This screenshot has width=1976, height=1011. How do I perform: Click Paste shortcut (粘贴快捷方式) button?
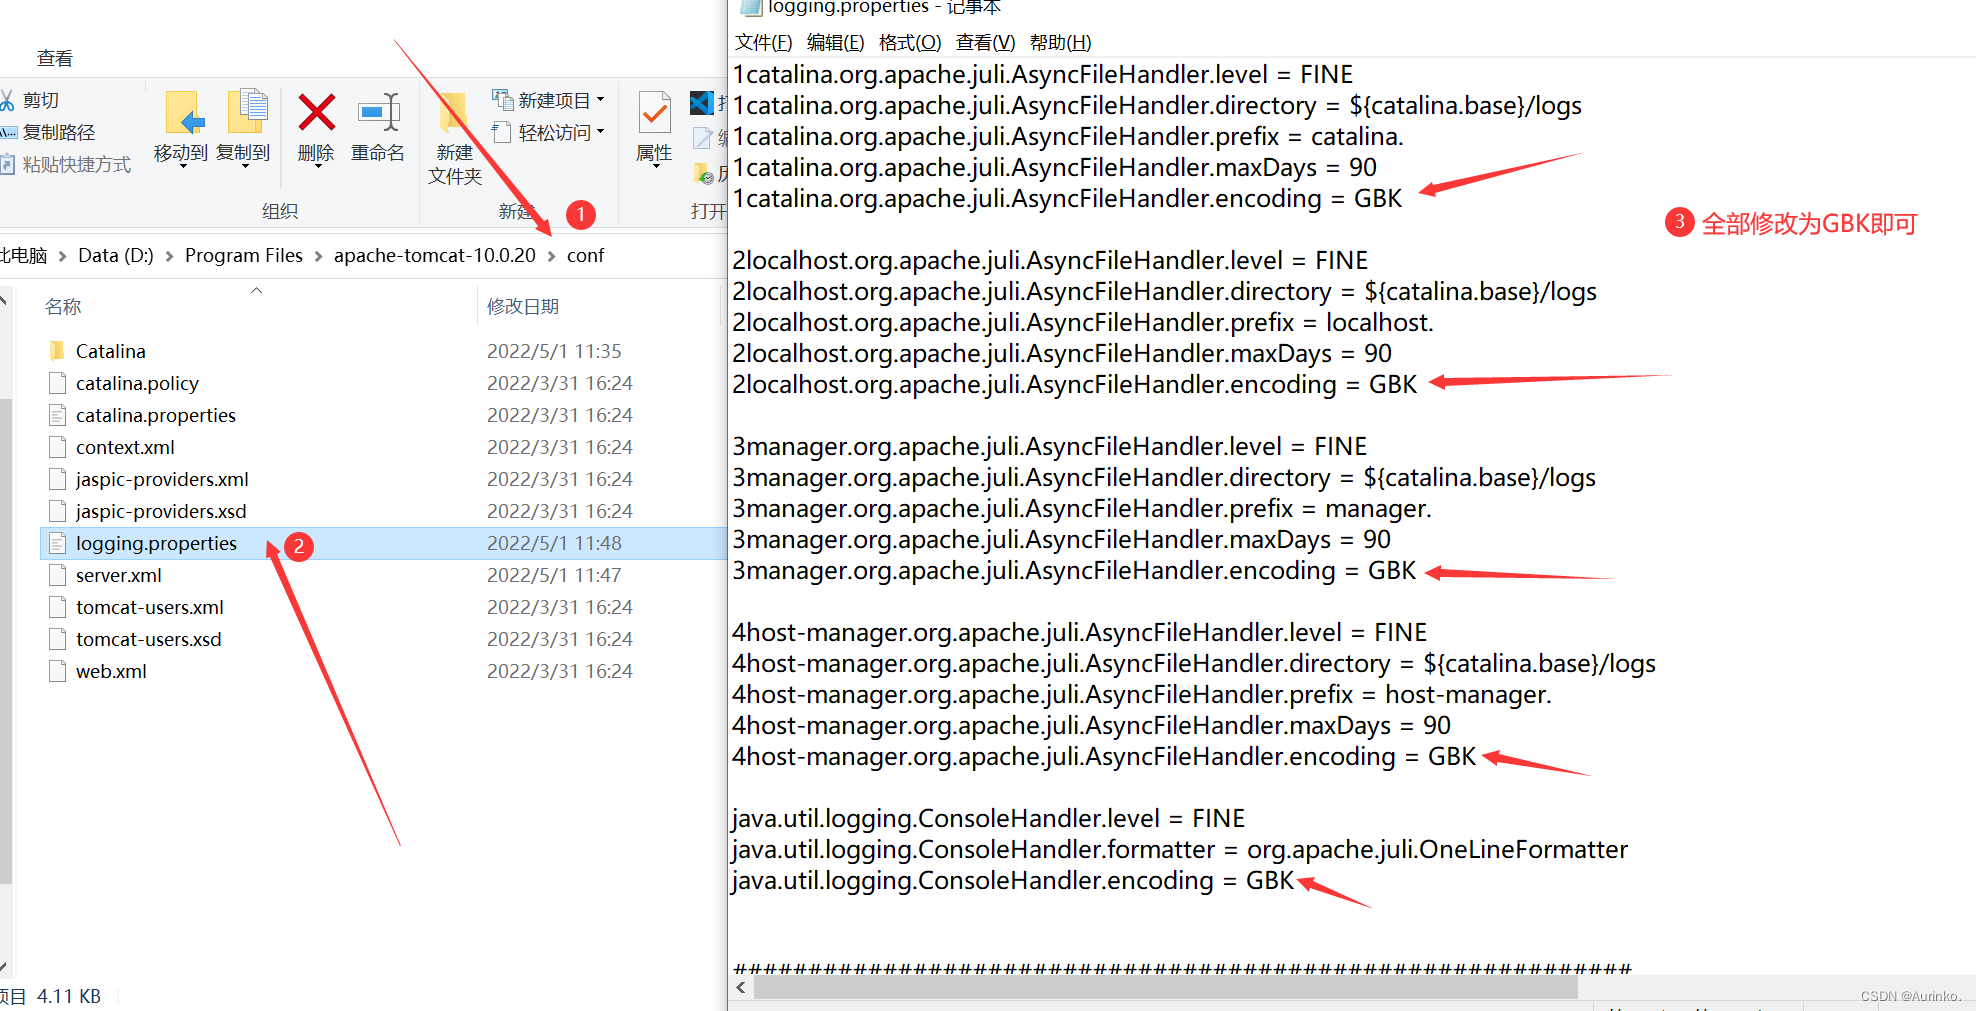pos(66,164)
